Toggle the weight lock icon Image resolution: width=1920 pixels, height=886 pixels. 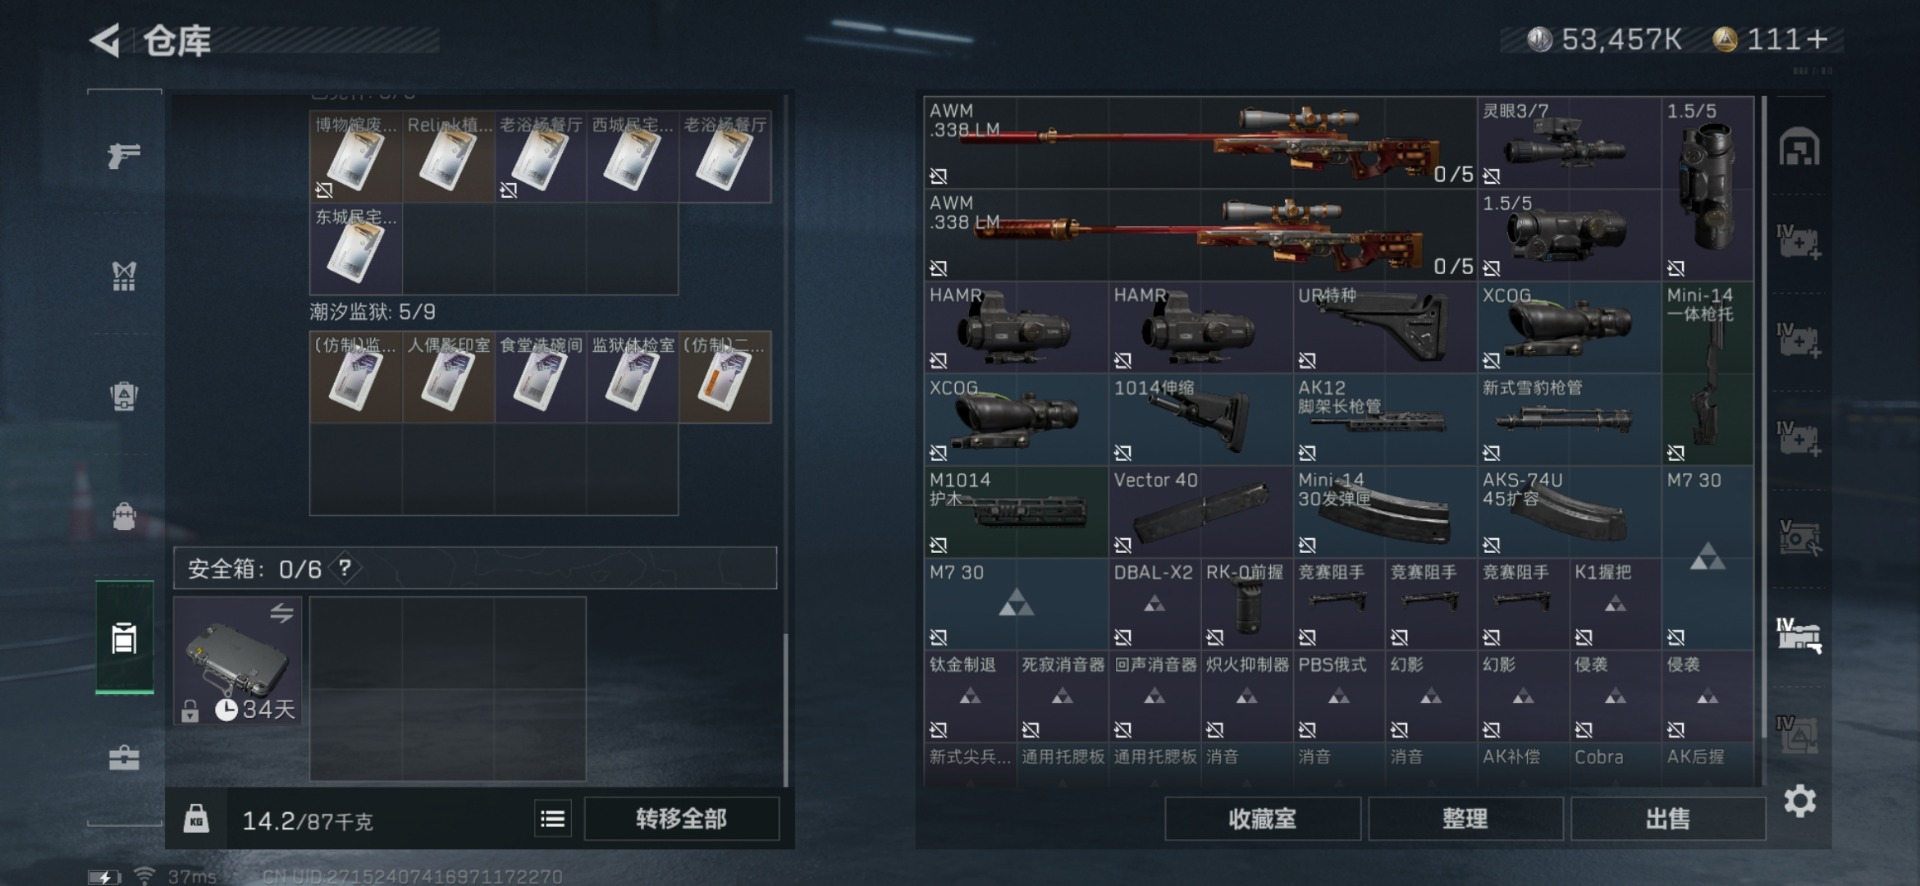pos(196,819)
